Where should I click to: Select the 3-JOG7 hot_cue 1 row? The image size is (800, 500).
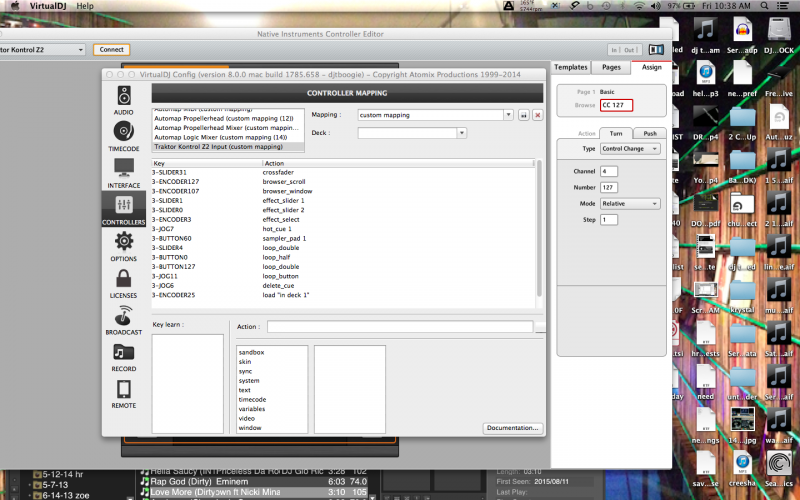(343, 229)
